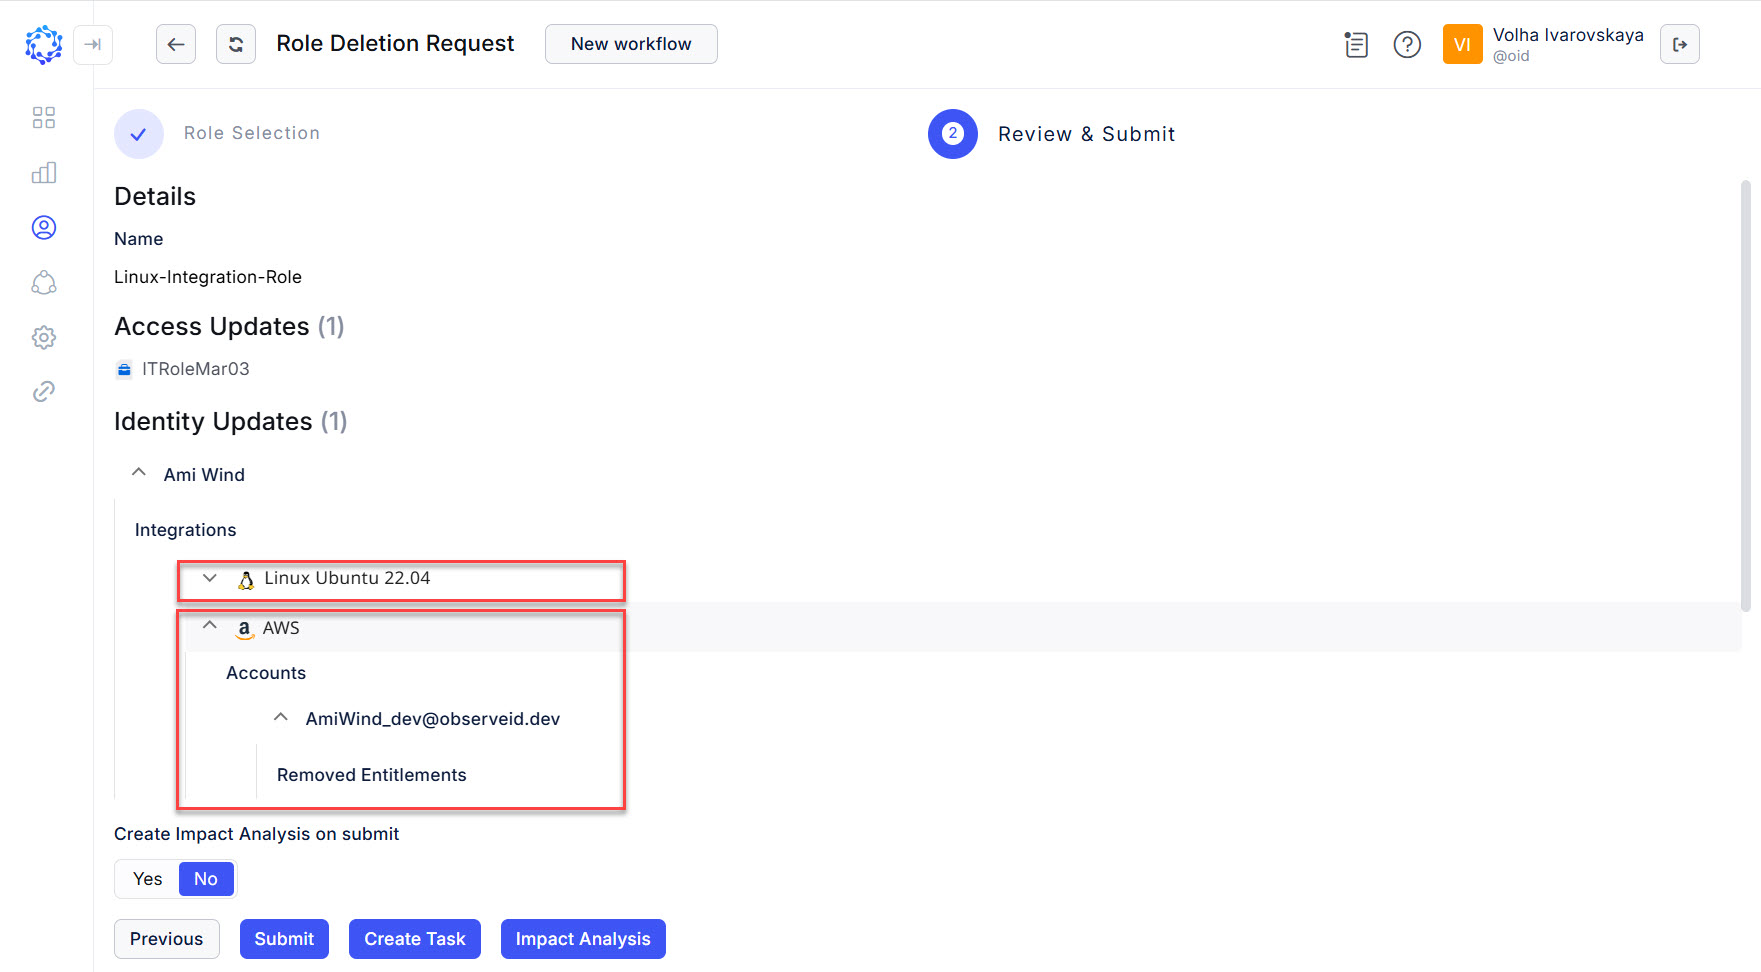Set Create Impact Analysis on submit to Yes
This screenshot has height=972, width=1761.
(x=146, y=878)
